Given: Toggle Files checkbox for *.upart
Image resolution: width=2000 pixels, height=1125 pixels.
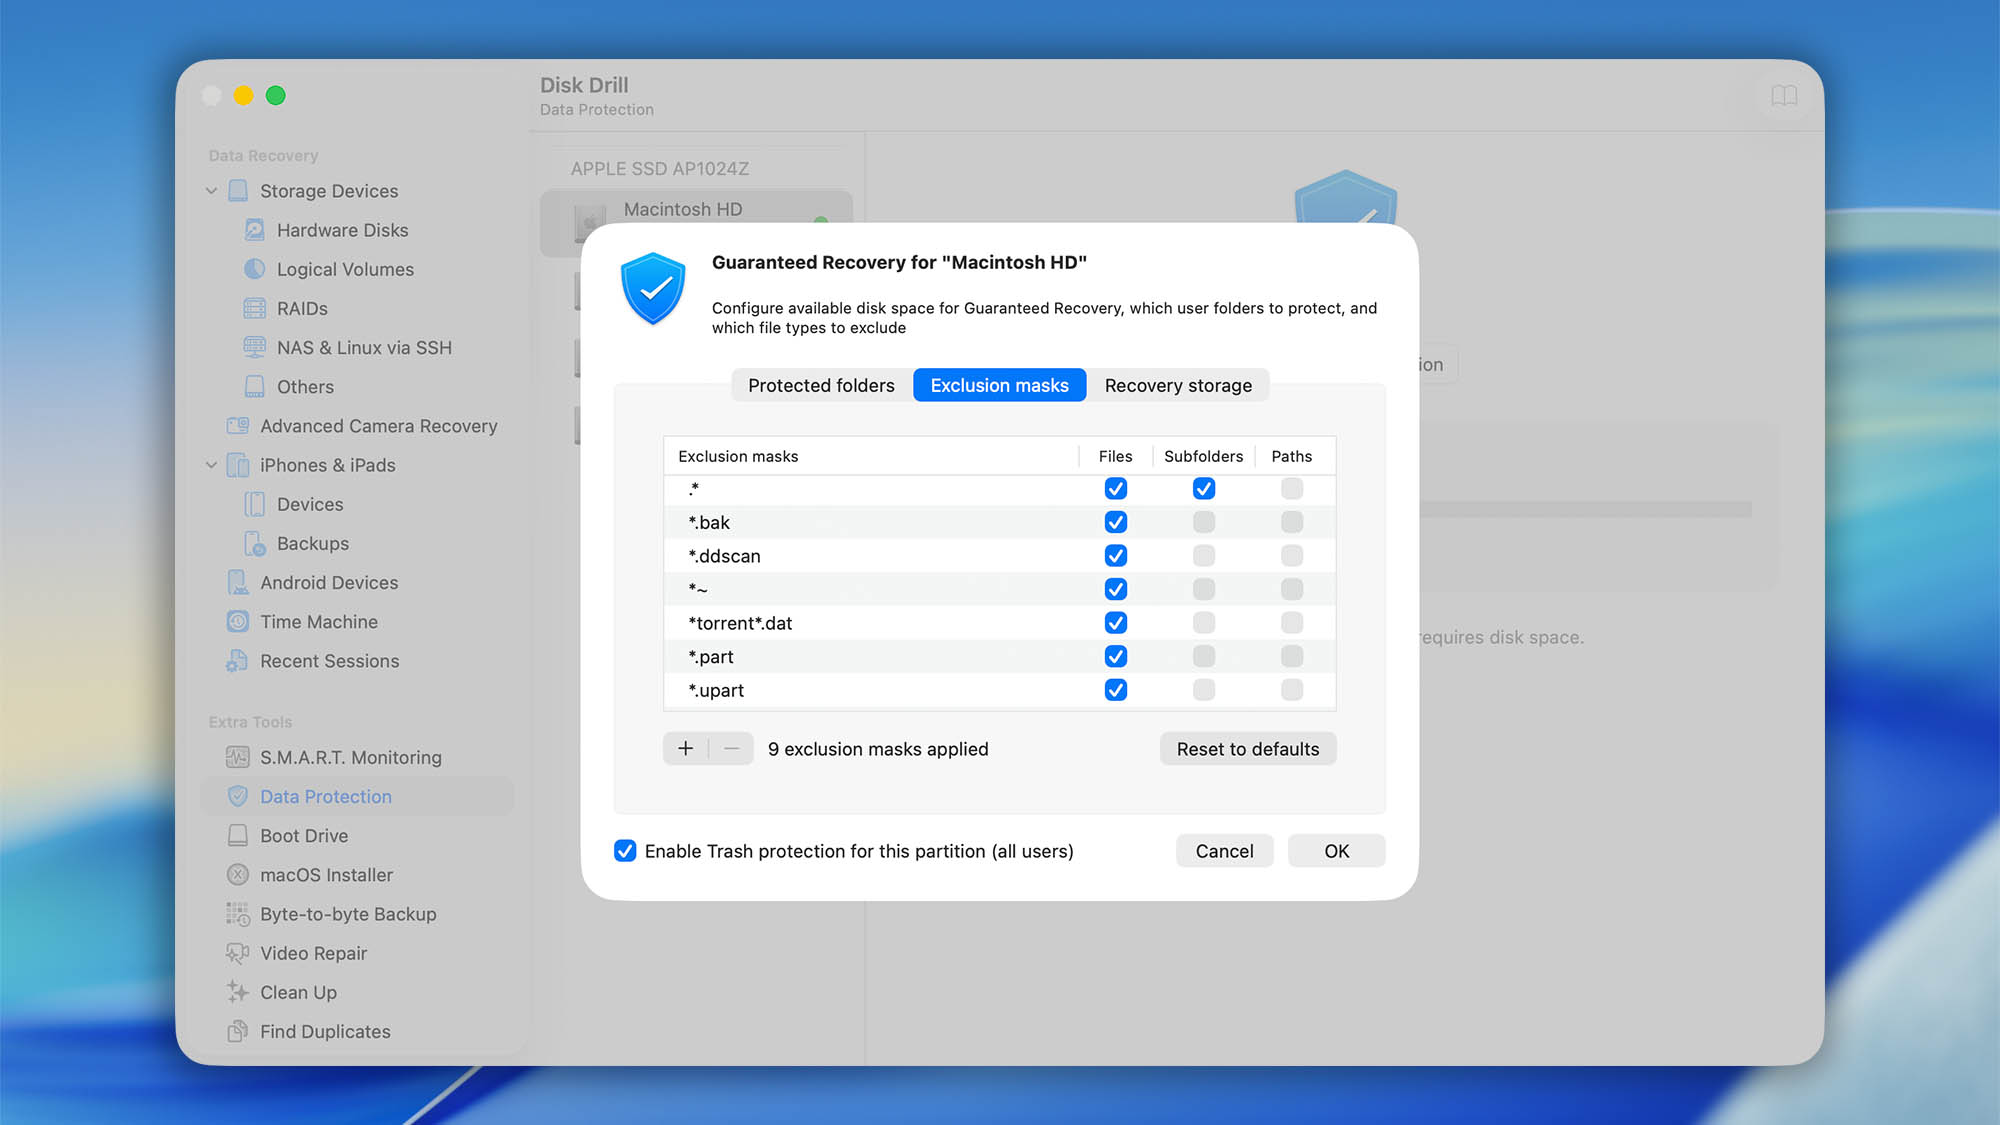Looking at the screenshot, I should pyautogui.click(x=1116, y=690).
